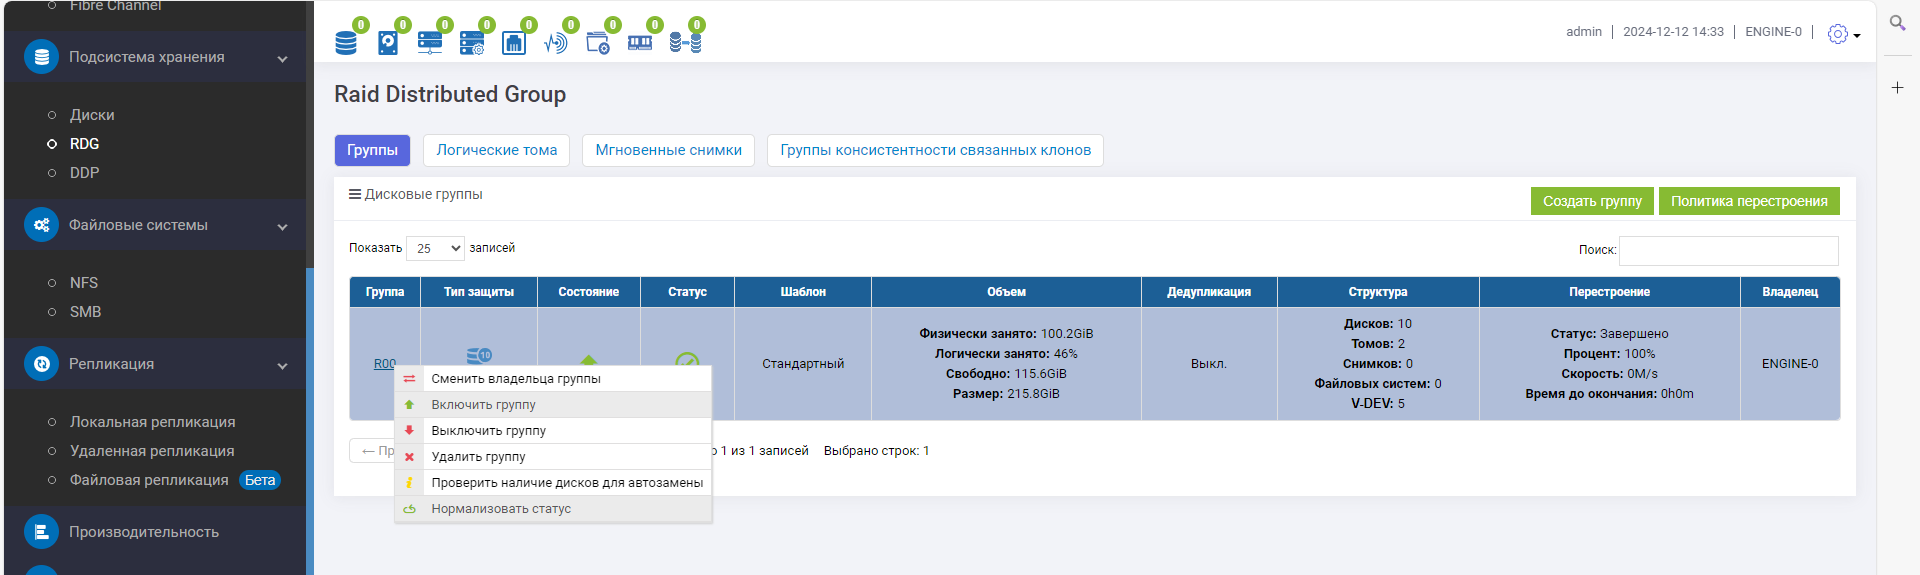The width and height of the screenshot is (1920, 575).
Task: Click the magnifier search icon at right edge
Action: pos(1897,23)
